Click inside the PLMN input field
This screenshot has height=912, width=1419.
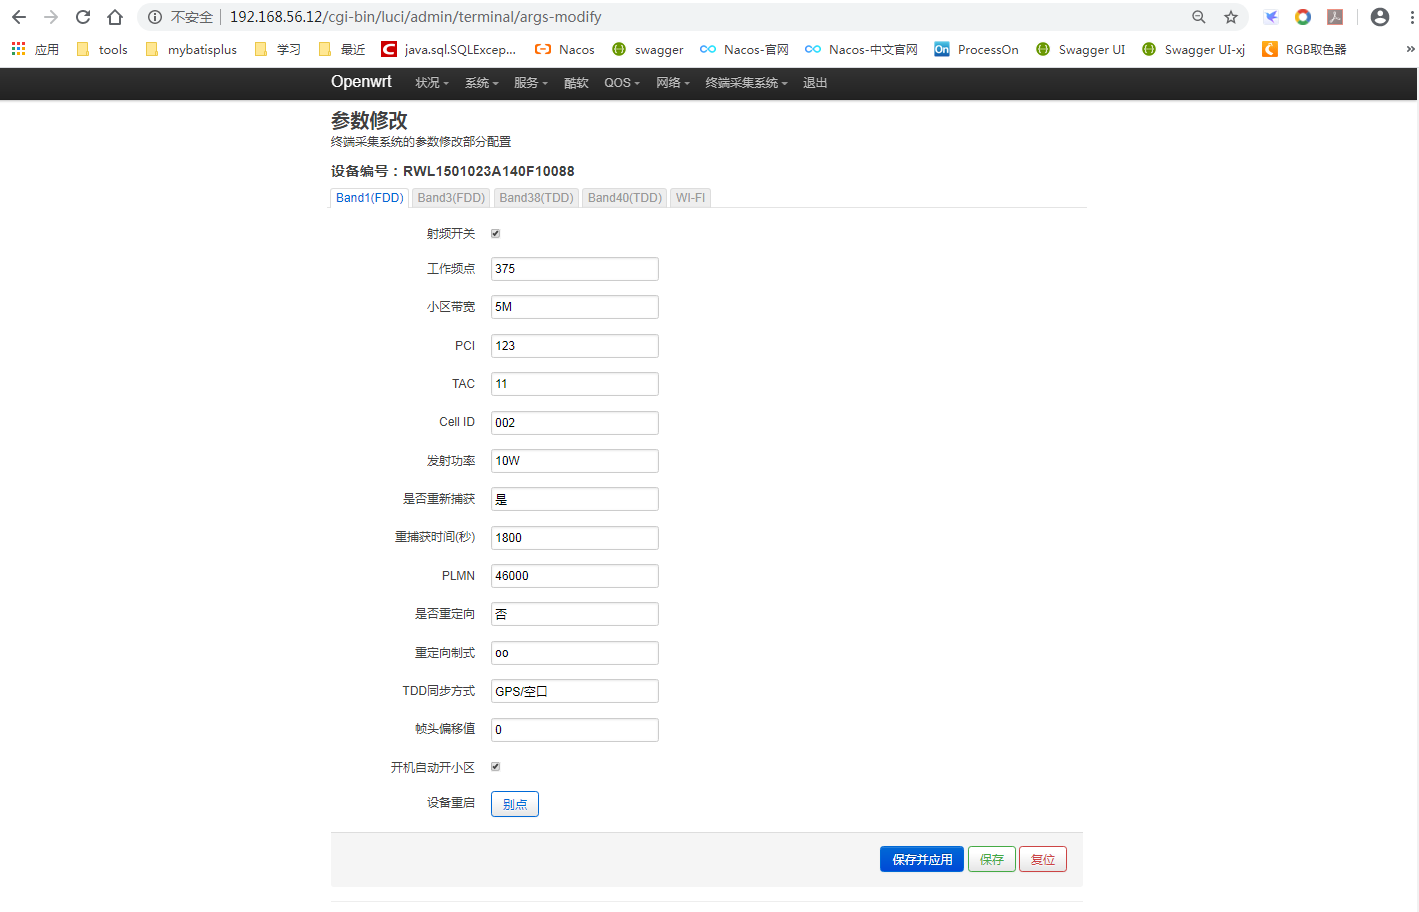574,575
